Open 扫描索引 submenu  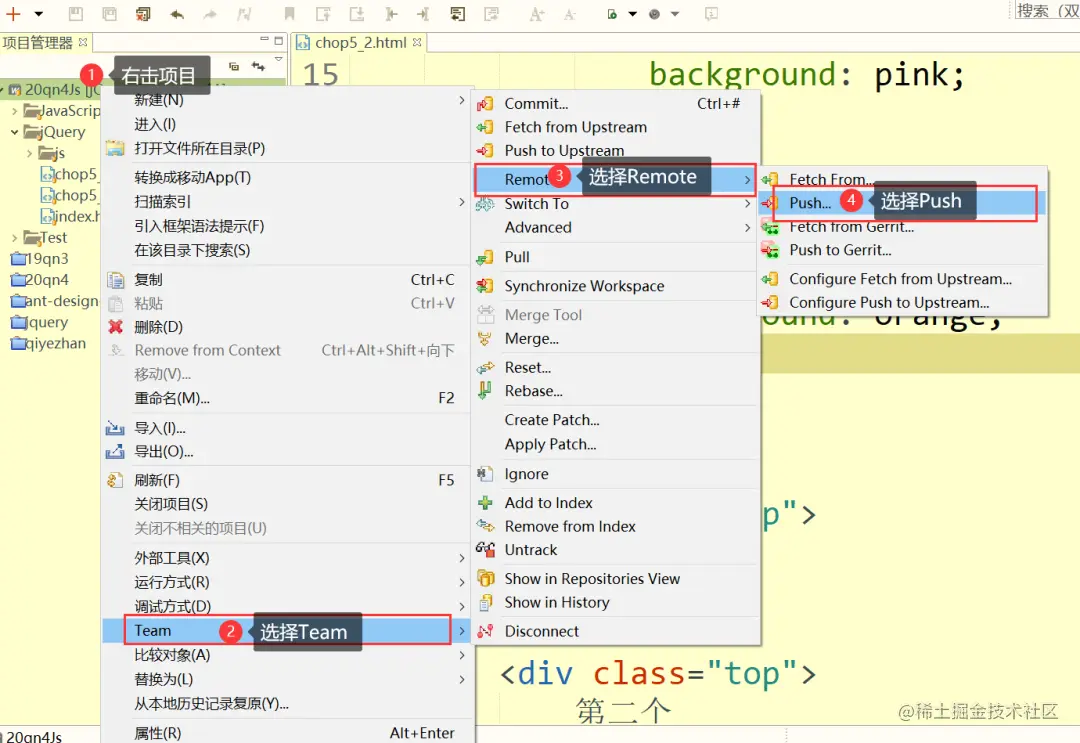coord(286,202)
